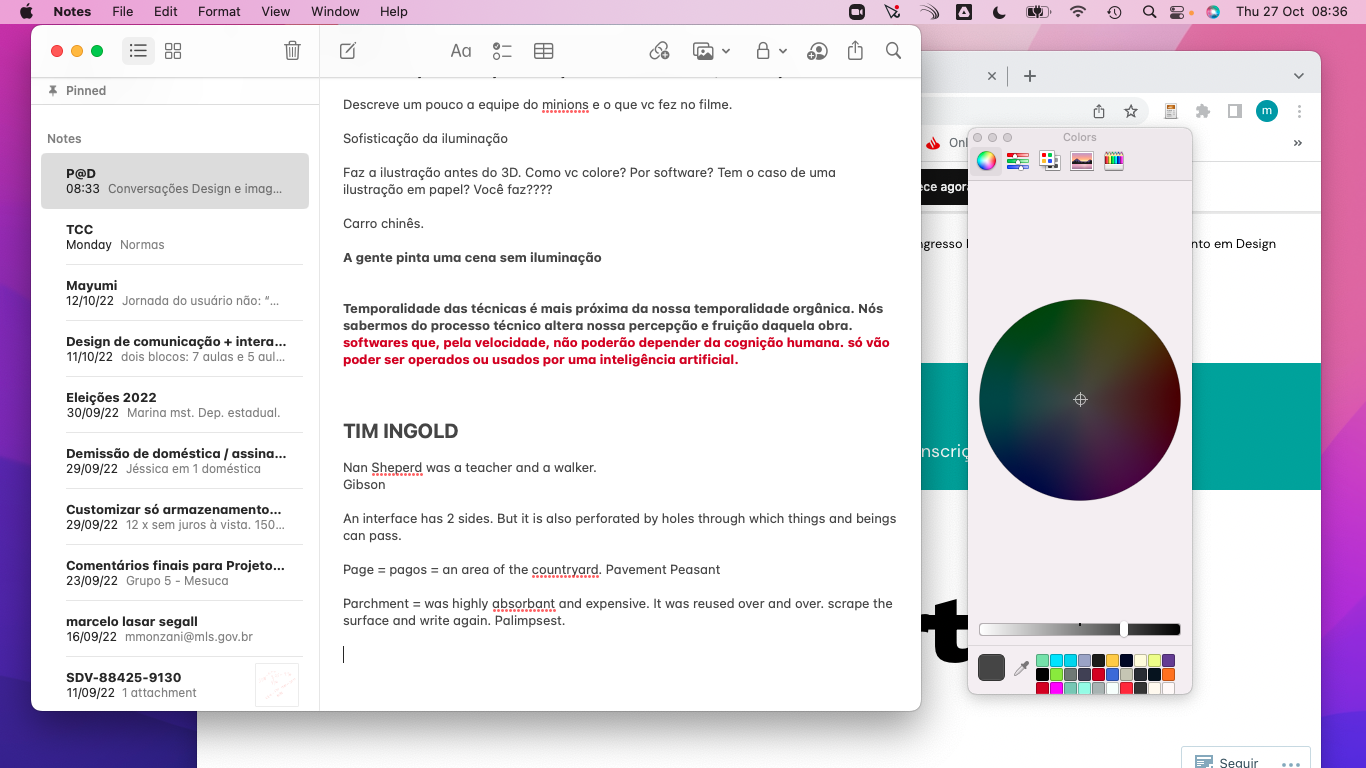Click the SDV note attachment thumbnail
Screen dimensions: 1366x768
pos(277,685)
